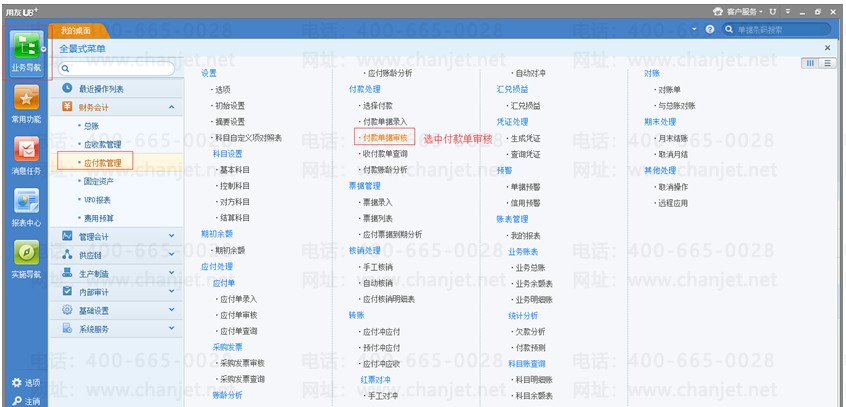Expand the 系统服务 section chevron
846x407 pixels.
172,328
